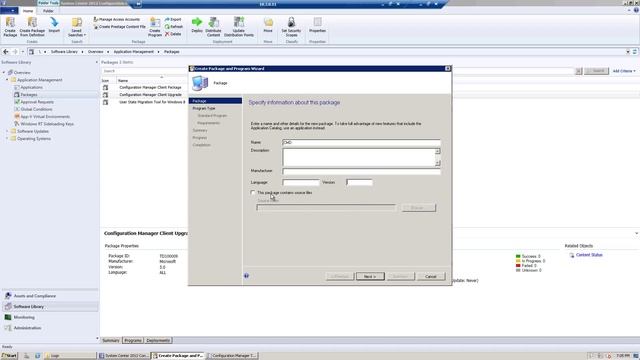
Task: Click the Content Status link
Action: point(589,255)
